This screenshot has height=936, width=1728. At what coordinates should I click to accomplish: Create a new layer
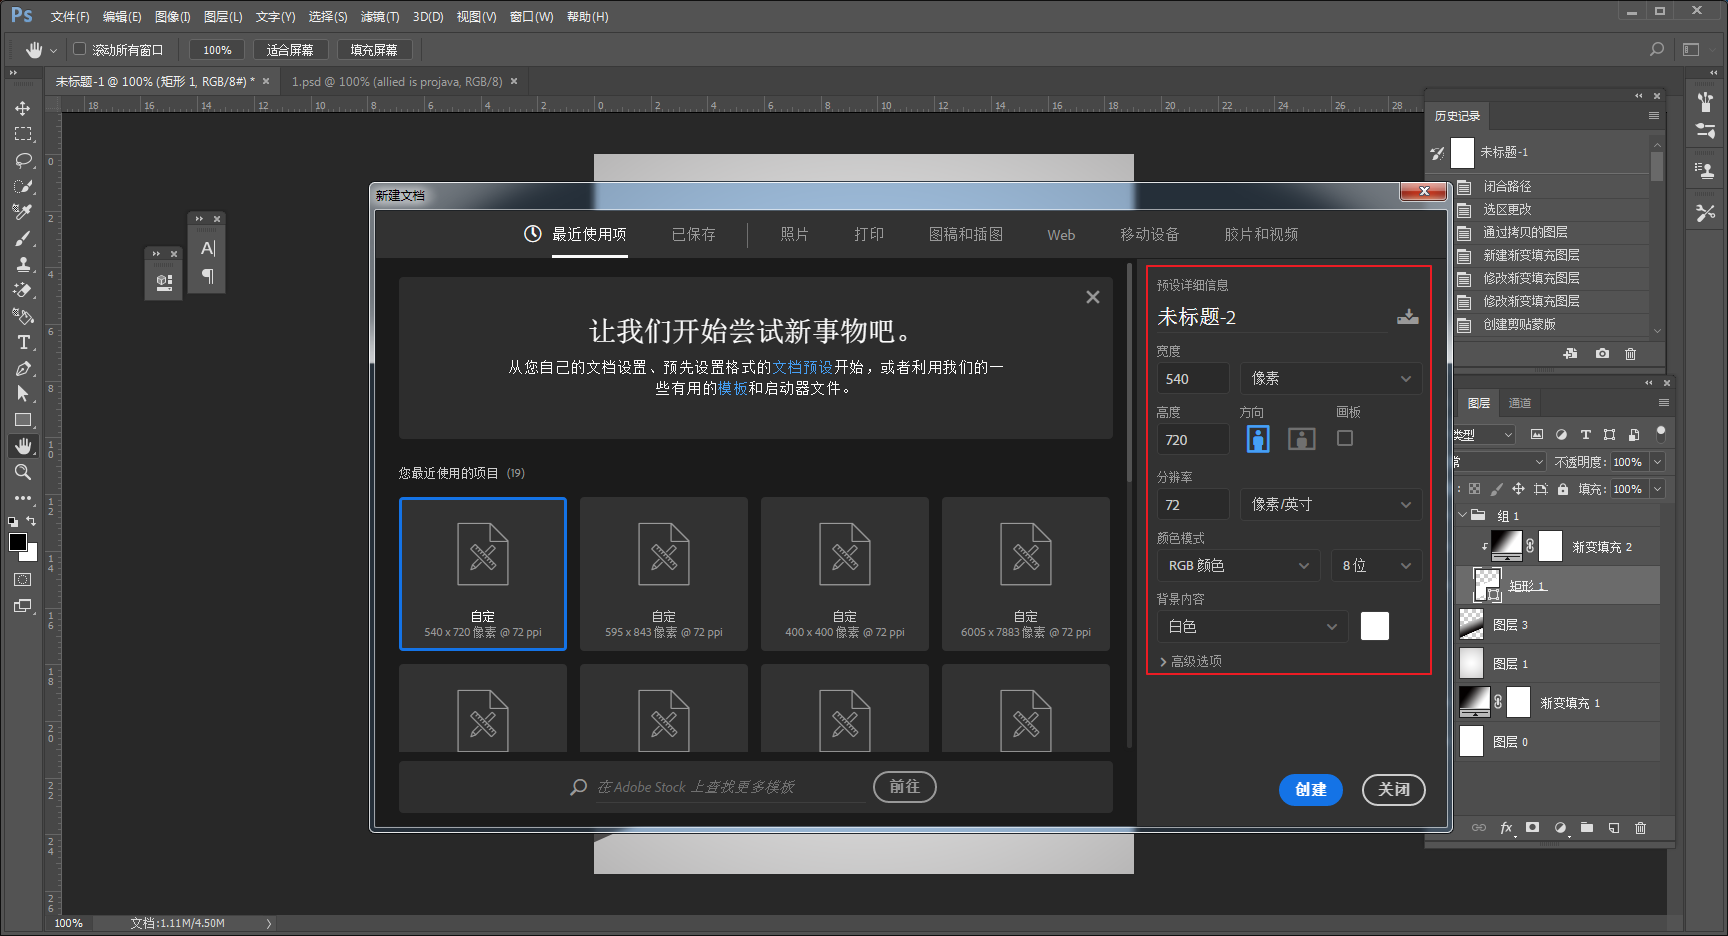(x=1614, y=828)
